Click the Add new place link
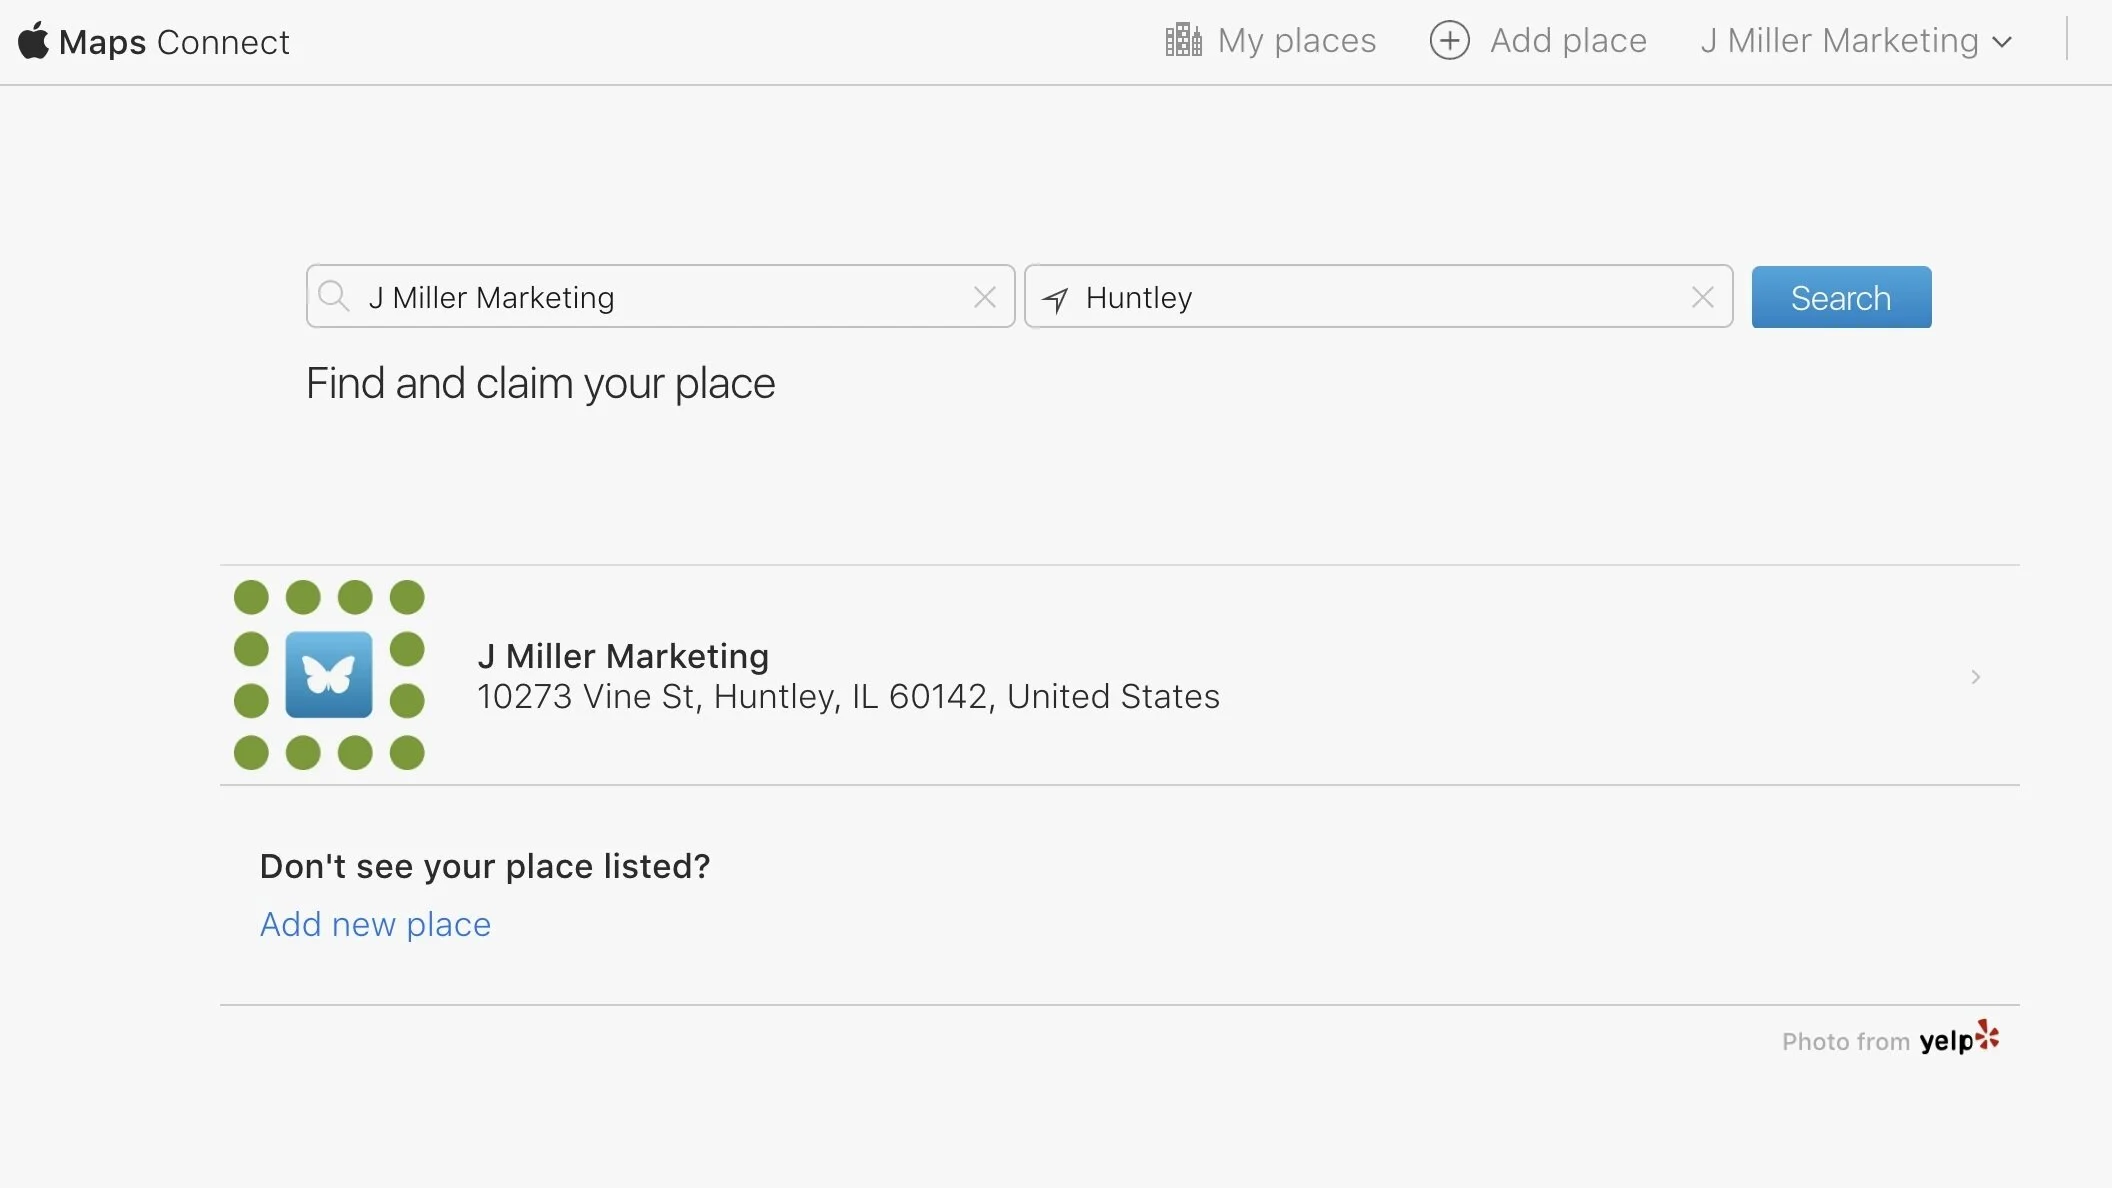 (375, 924)
